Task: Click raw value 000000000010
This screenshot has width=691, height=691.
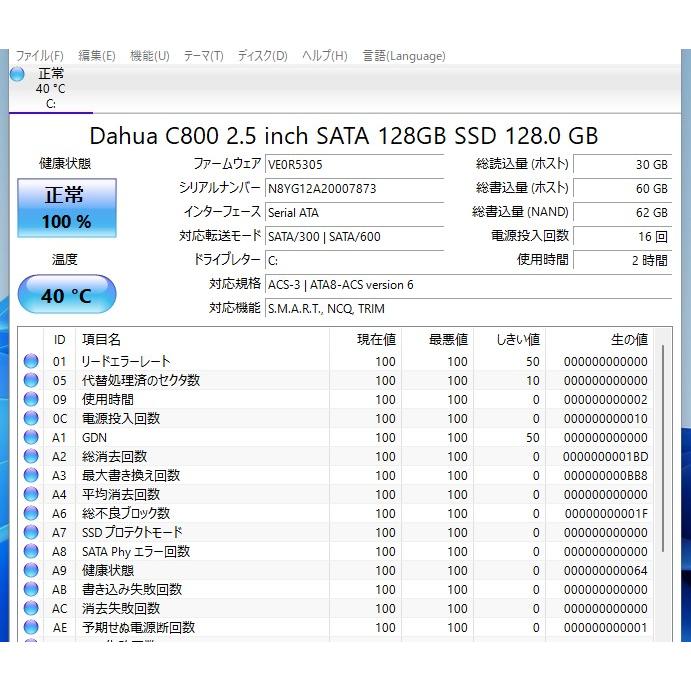Action: point(606,419)
